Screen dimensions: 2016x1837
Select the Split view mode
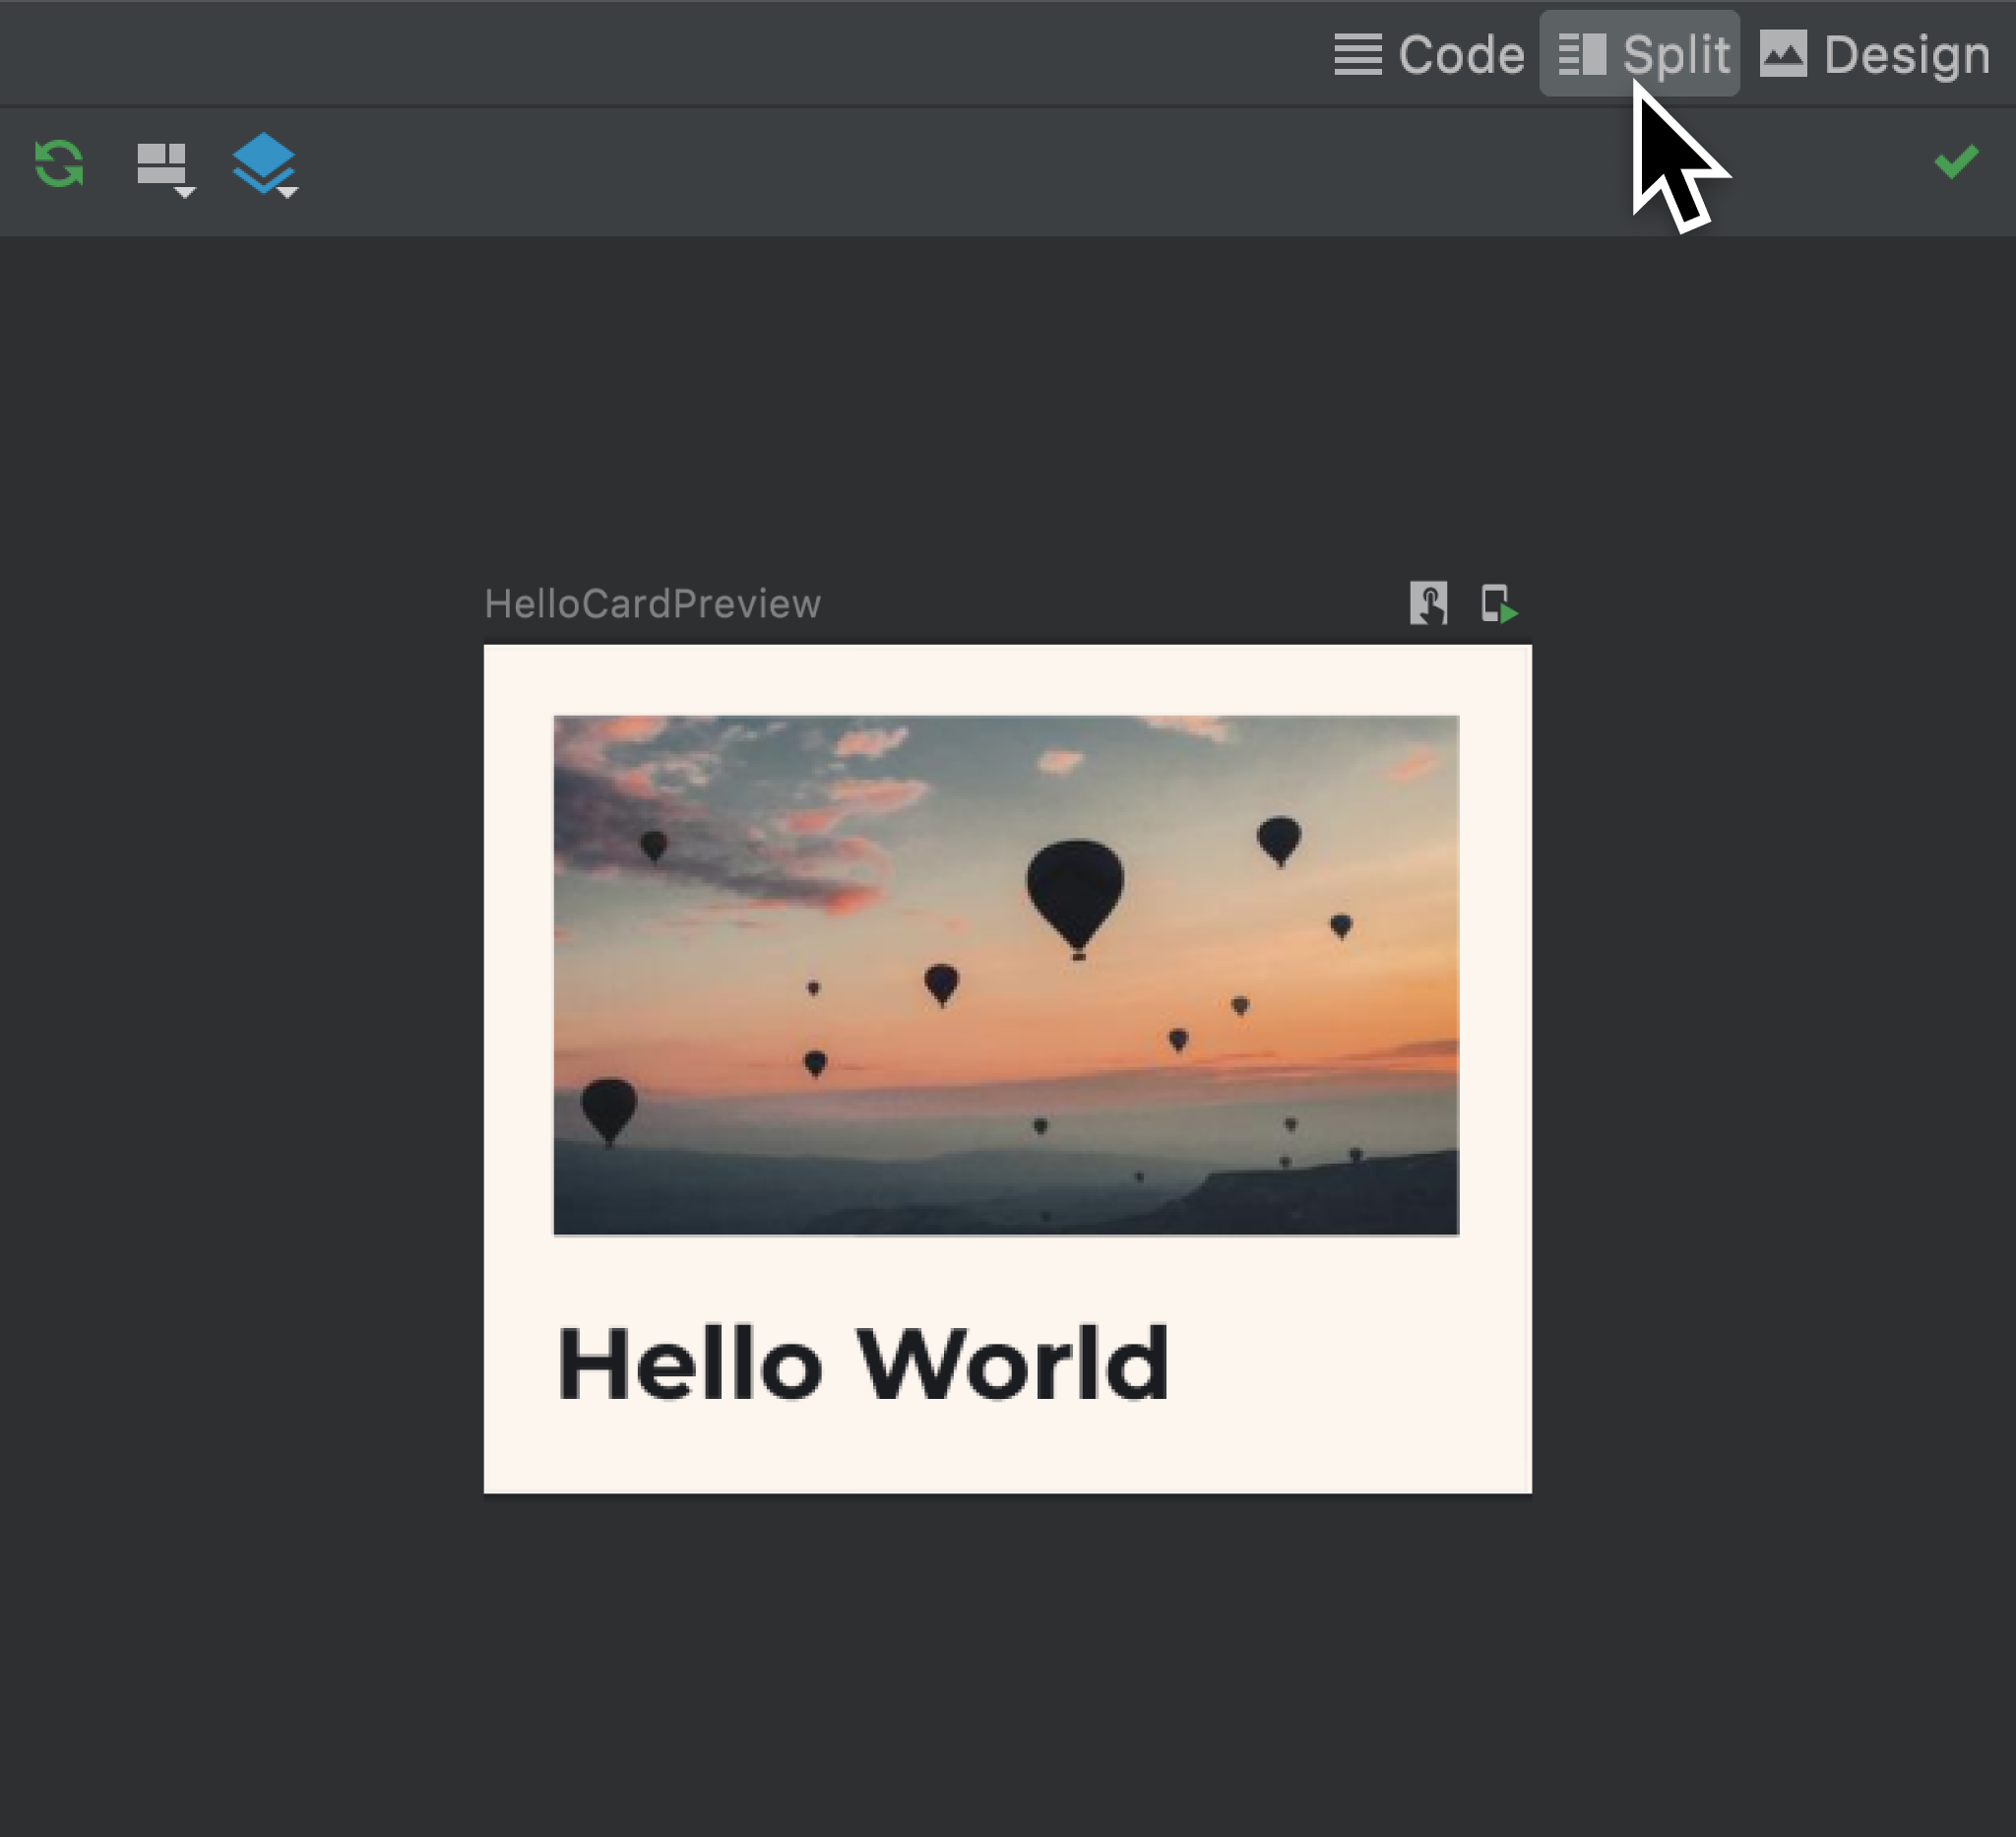[x=1640, y=54]
